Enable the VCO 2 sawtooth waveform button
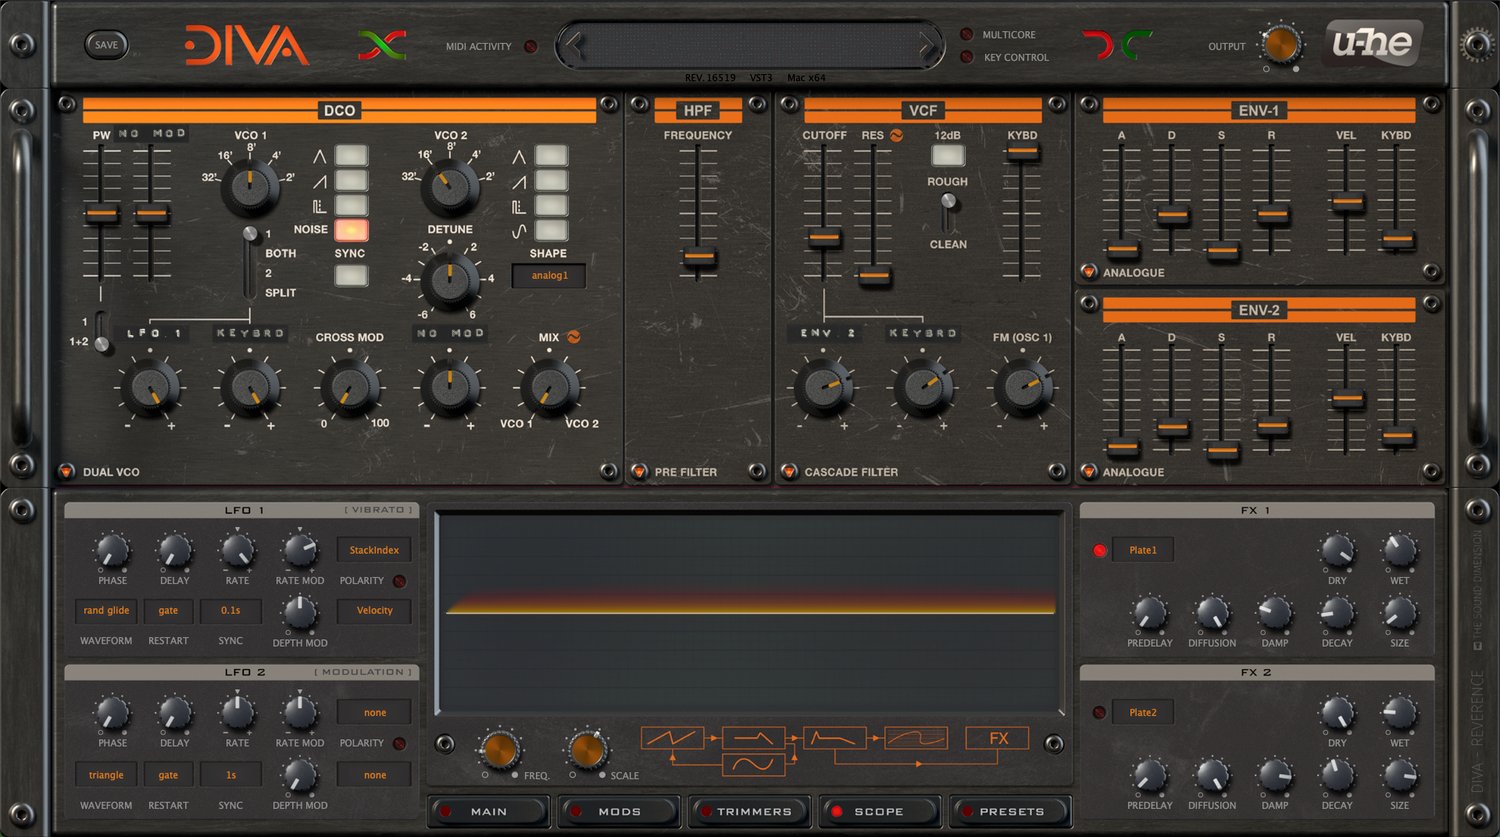 coord(551,180)
